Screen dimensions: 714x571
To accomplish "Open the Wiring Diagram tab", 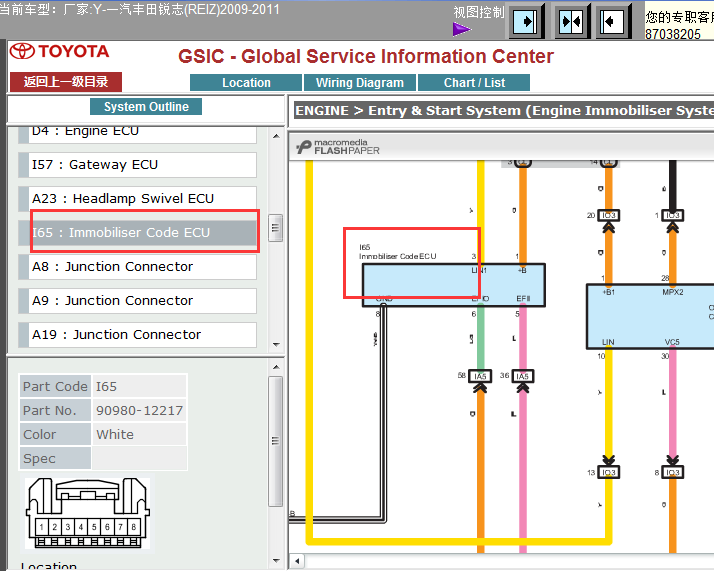I will 360,83.
